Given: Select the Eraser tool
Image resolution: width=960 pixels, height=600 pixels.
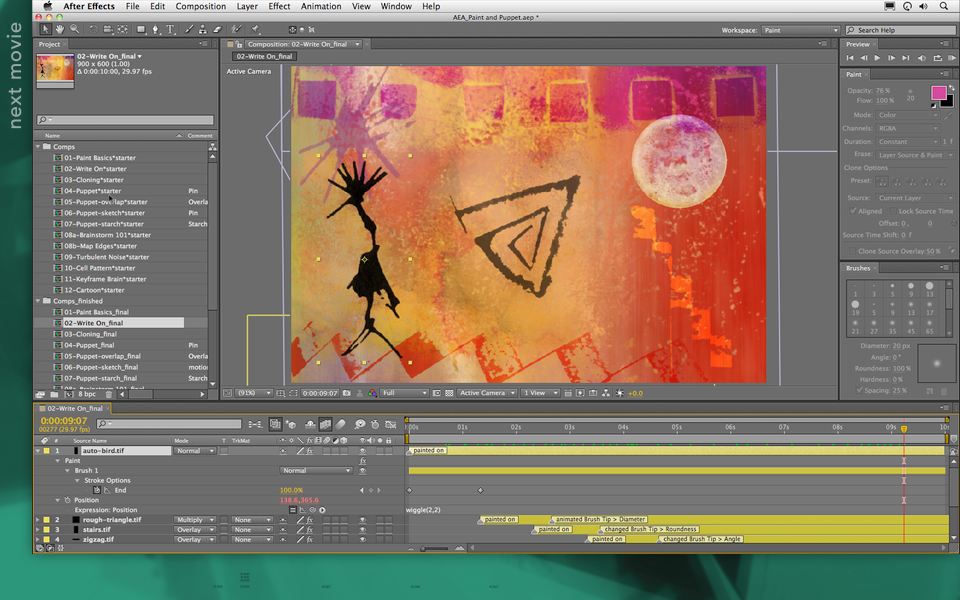Looking at the screenshot, I should point(217,29).
